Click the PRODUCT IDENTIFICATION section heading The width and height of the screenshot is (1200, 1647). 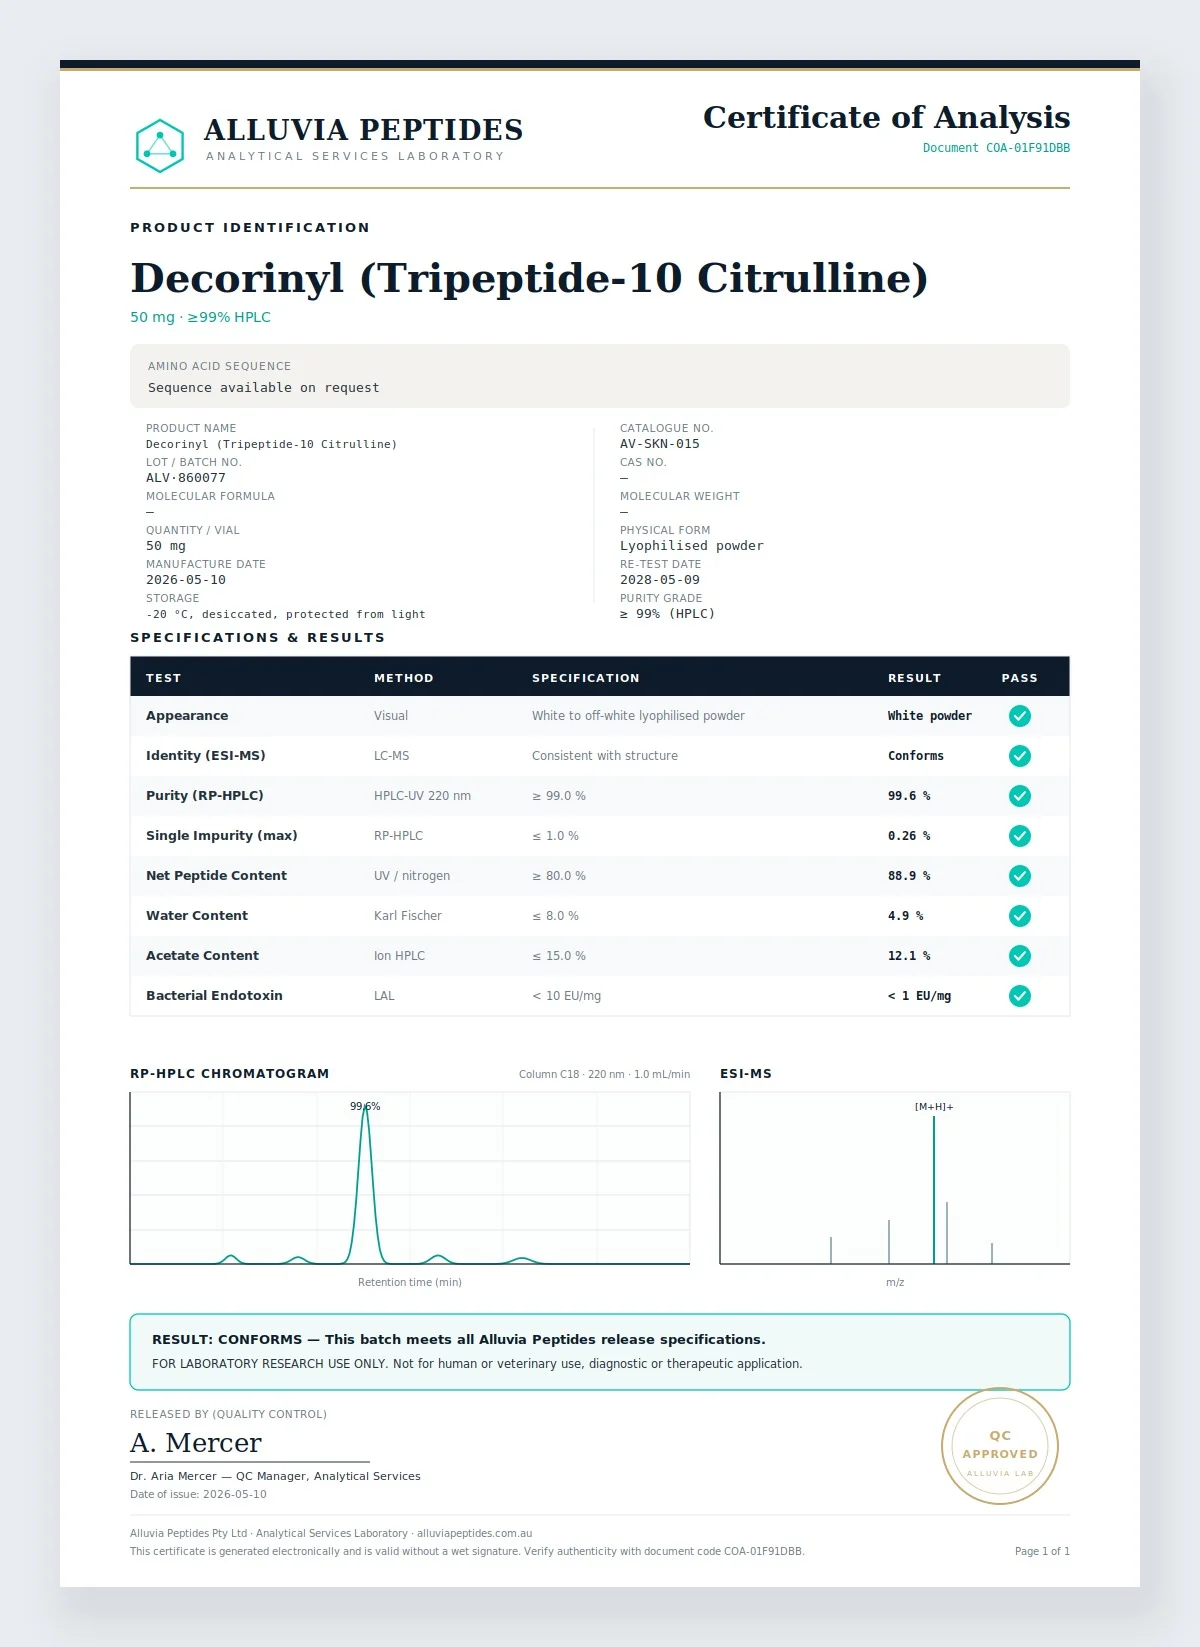pyautogui.click(x=250, y=228)
